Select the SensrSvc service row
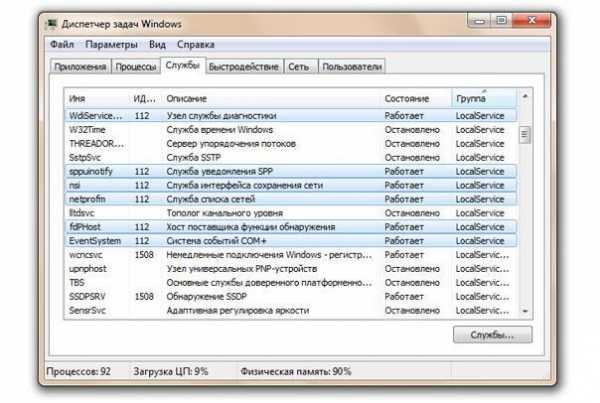Image resolution: width=600 pixels, height=403 pixels. pos(291,310)
